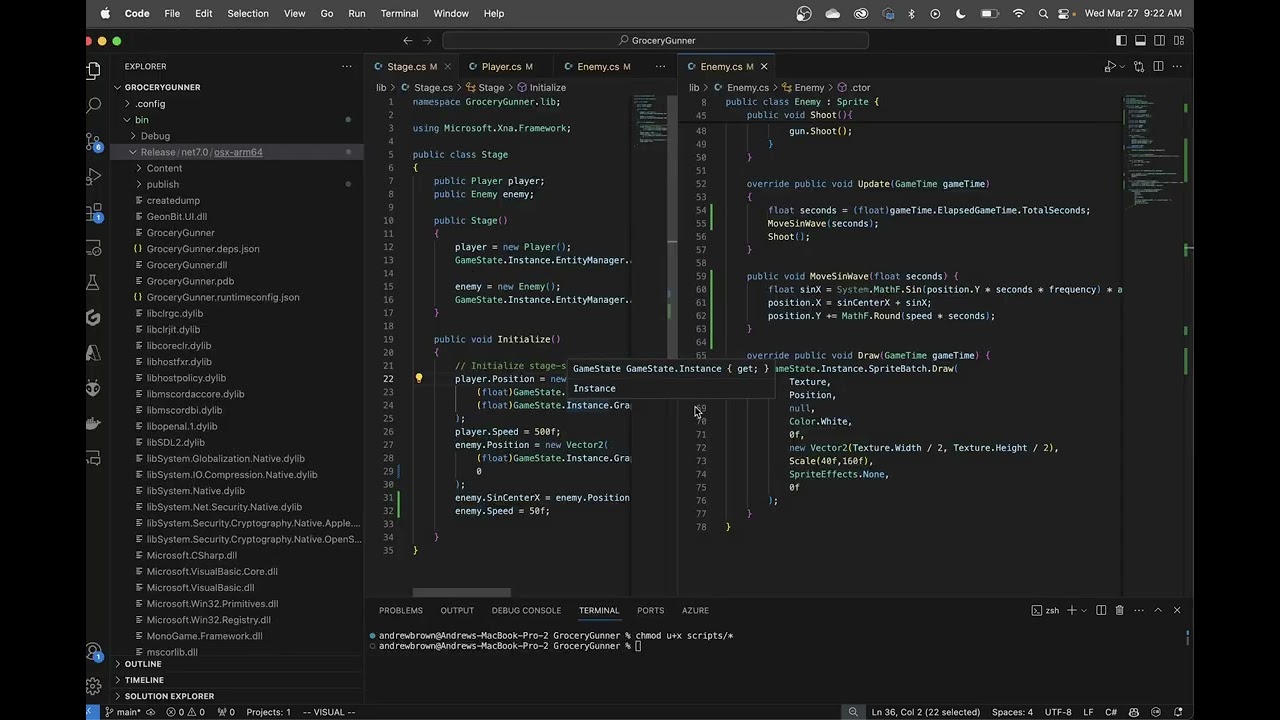The image size is (1280, 720).
Task: Open the Extensions view
Action: point(93,212)
